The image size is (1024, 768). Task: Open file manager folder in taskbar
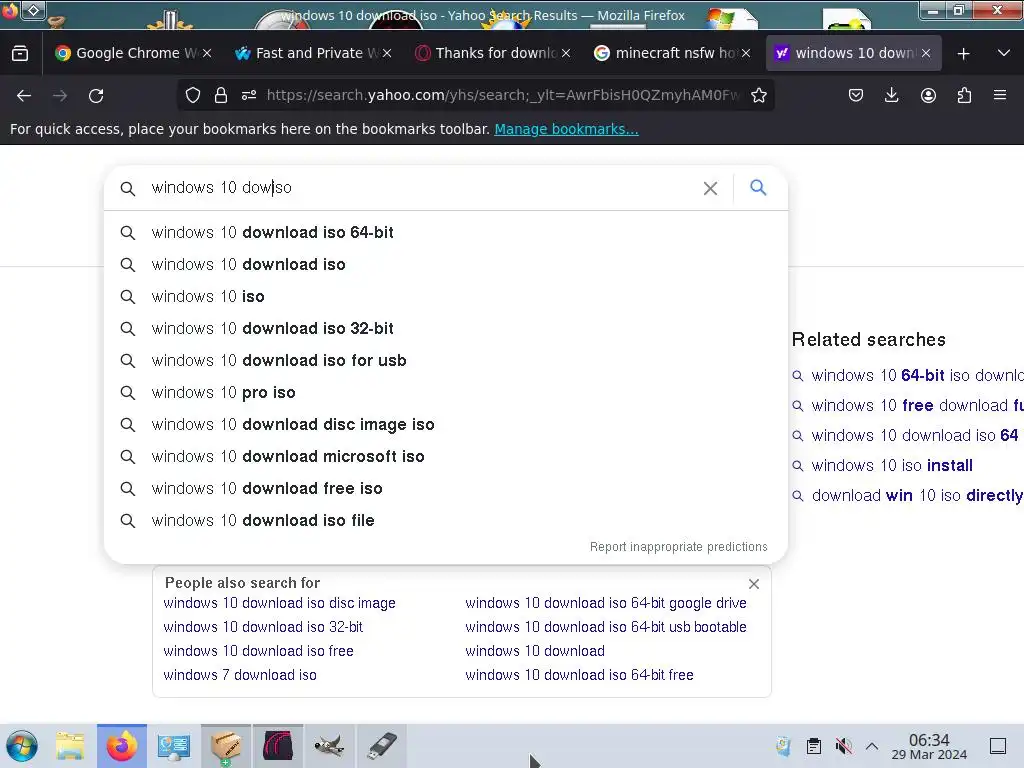[70, 746]
